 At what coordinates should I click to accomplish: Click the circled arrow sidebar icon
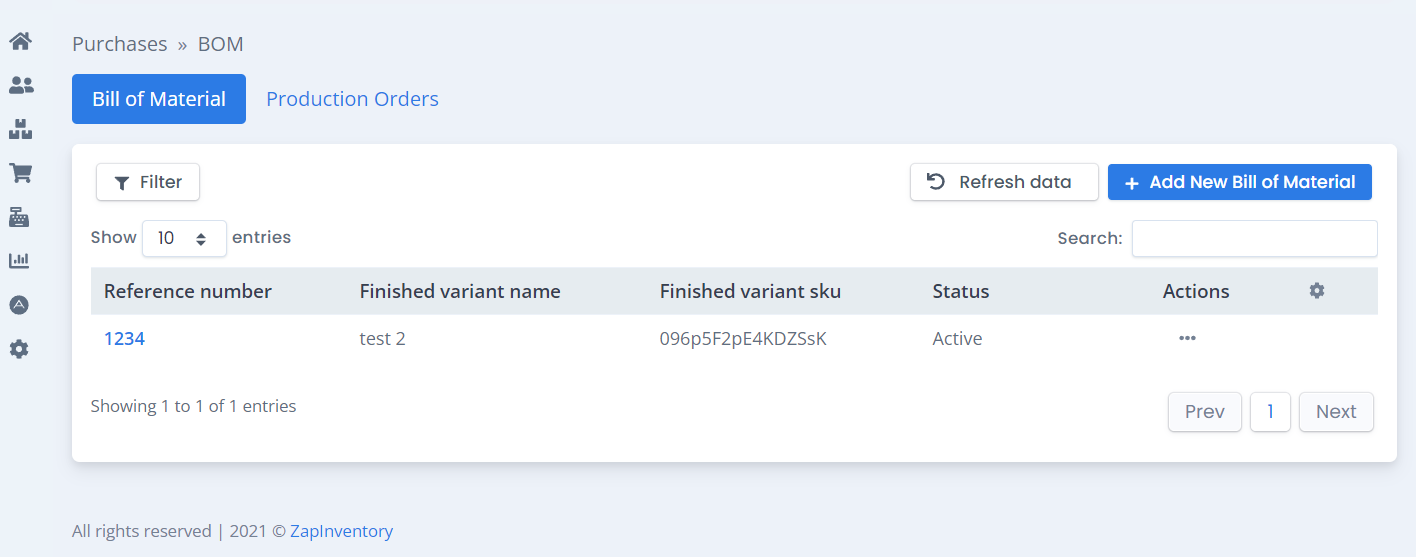pos(19,305)
